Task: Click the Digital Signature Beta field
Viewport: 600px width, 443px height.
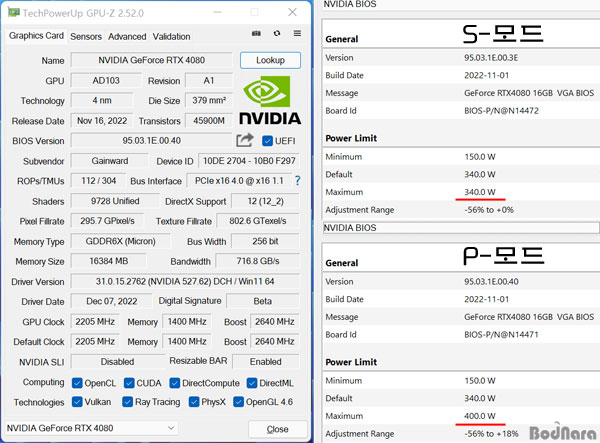Action: [262, 301]
